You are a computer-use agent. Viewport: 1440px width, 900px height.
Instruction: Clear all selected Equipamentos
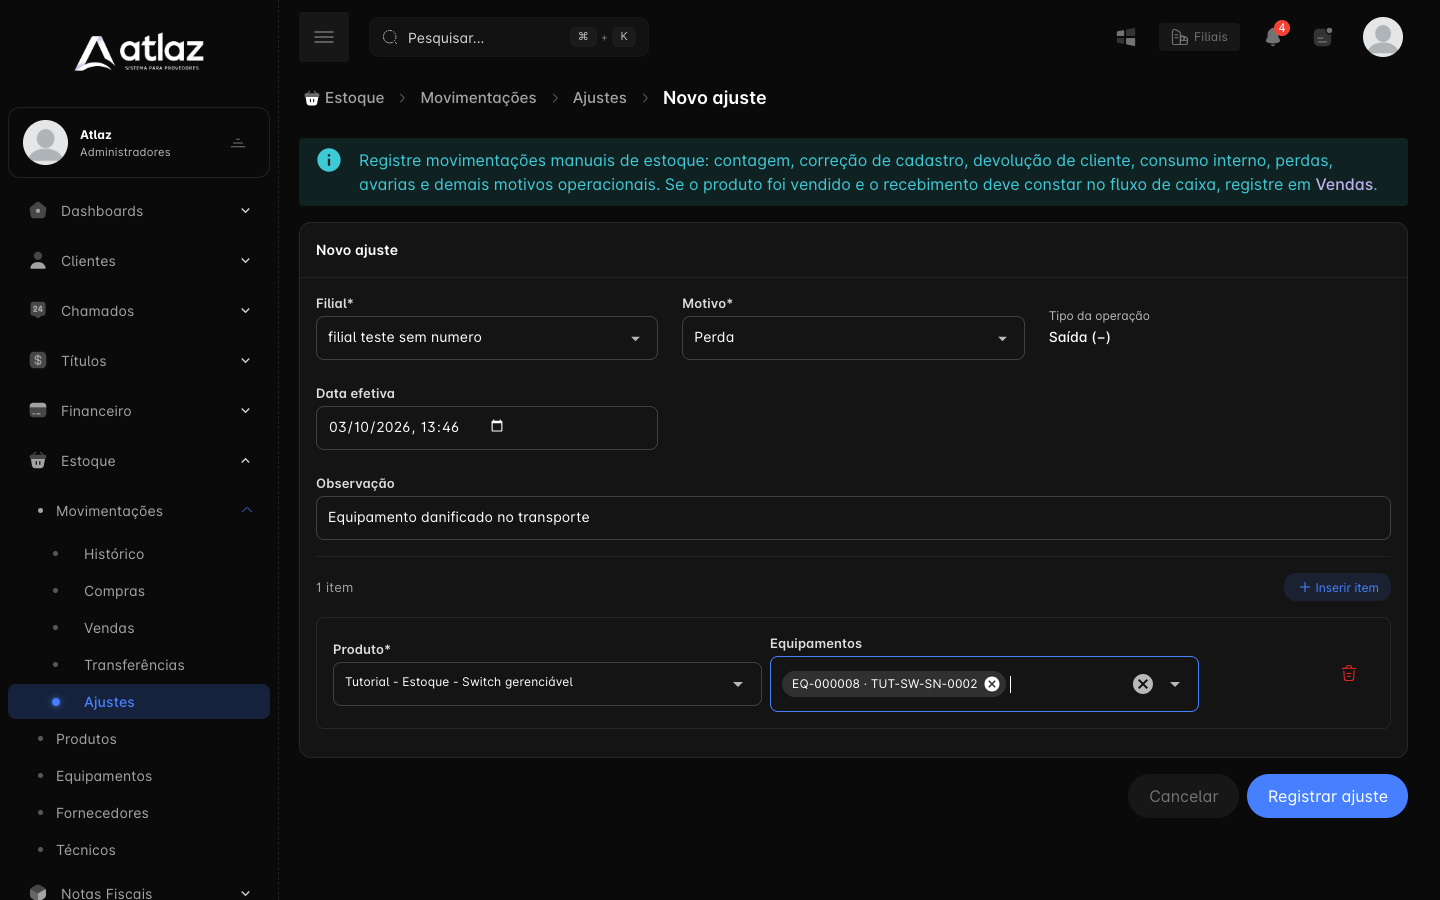tap(1143, 684)
